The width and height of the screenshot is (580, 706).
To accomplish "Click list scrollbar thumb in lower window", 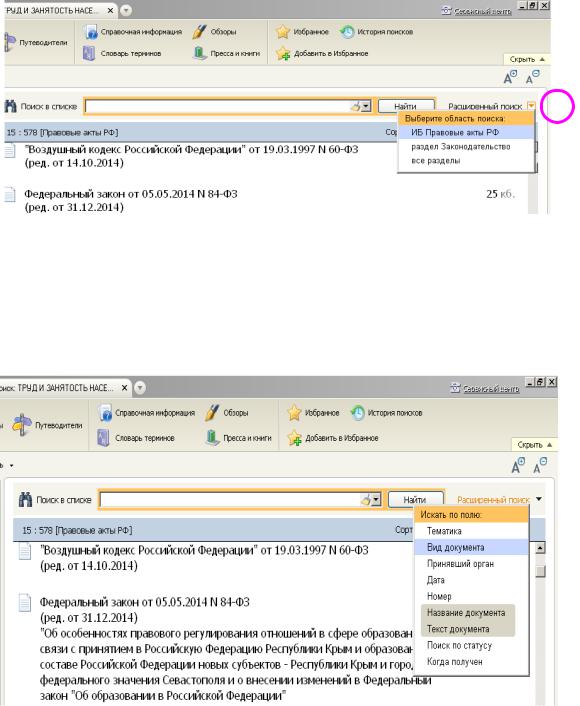I will [x=540, y=570].
